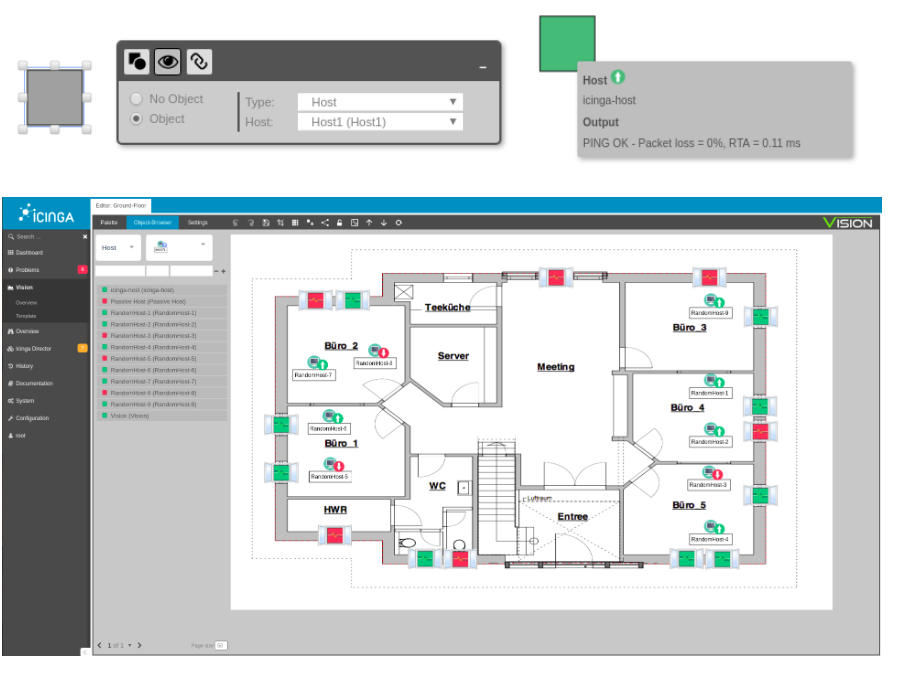Switch to the Palette tab

[x=108, y=222]
